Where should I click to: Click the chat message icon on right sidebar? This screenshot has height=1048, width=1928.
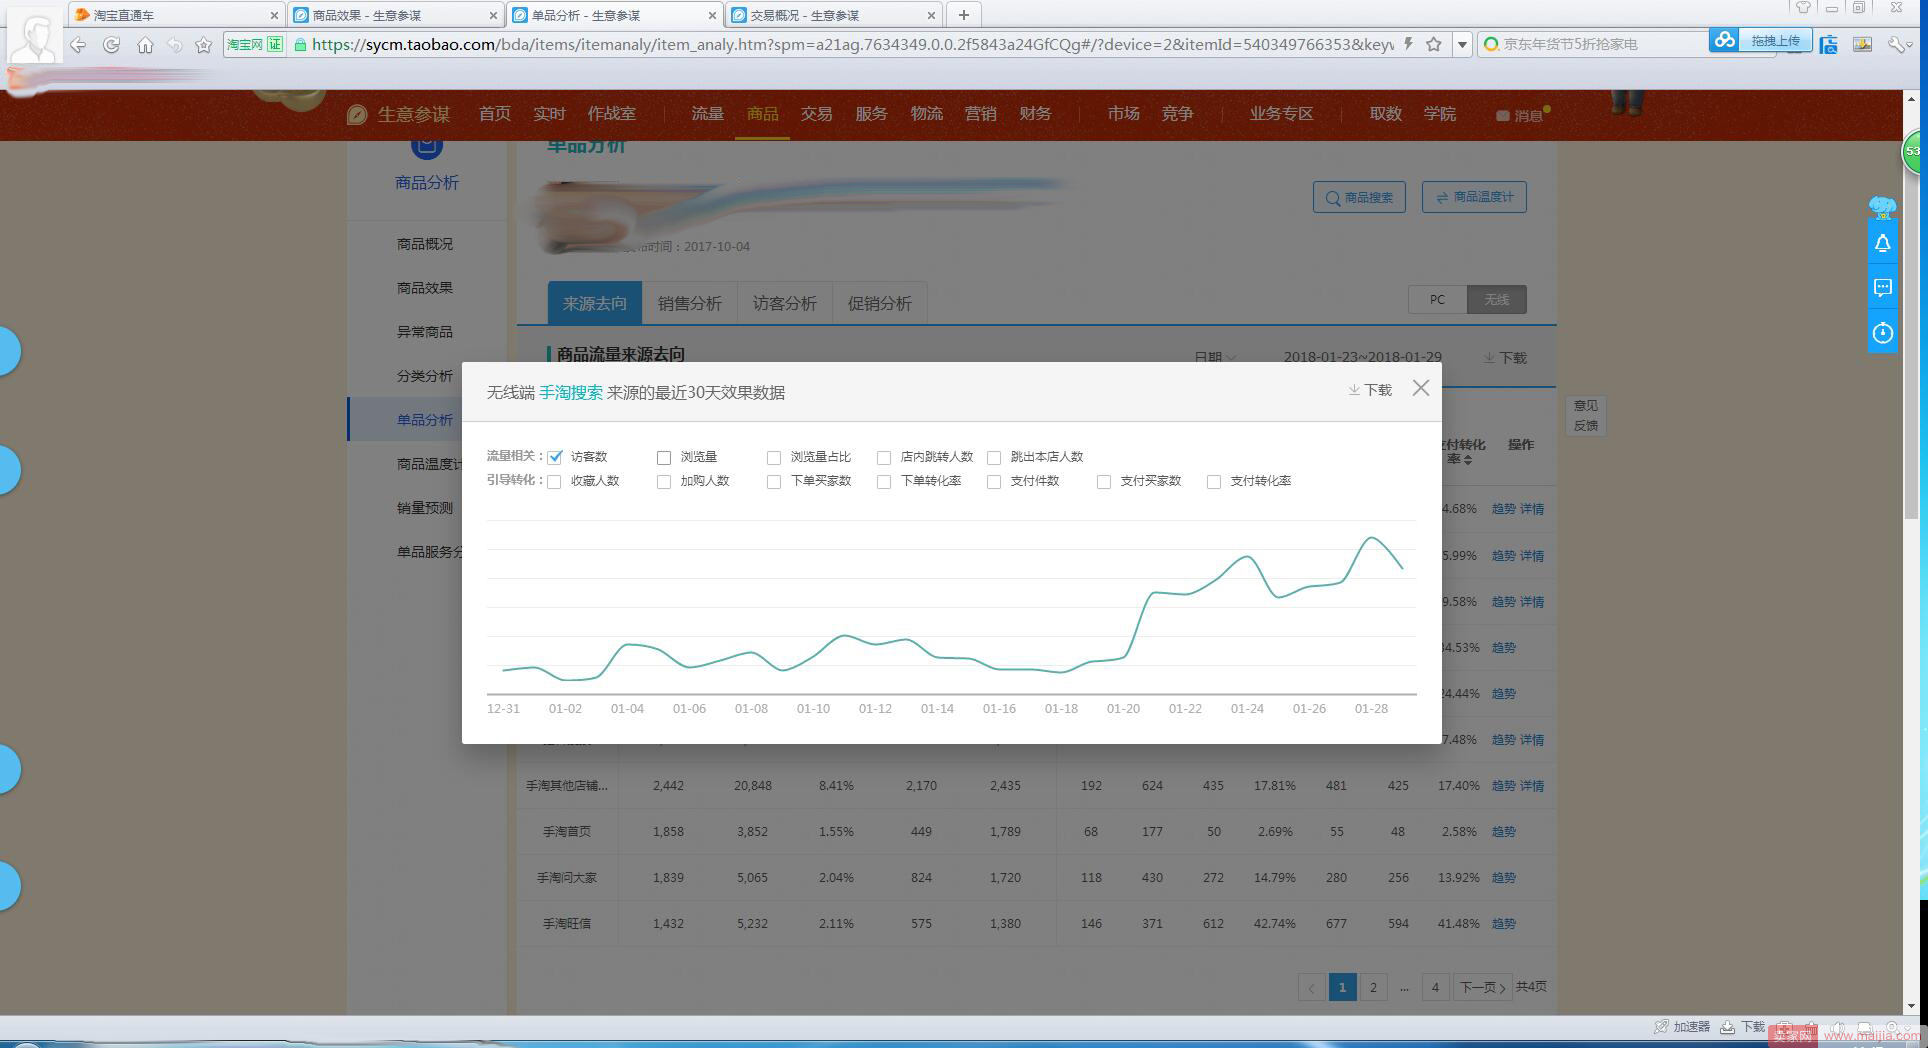[1882, 288]
